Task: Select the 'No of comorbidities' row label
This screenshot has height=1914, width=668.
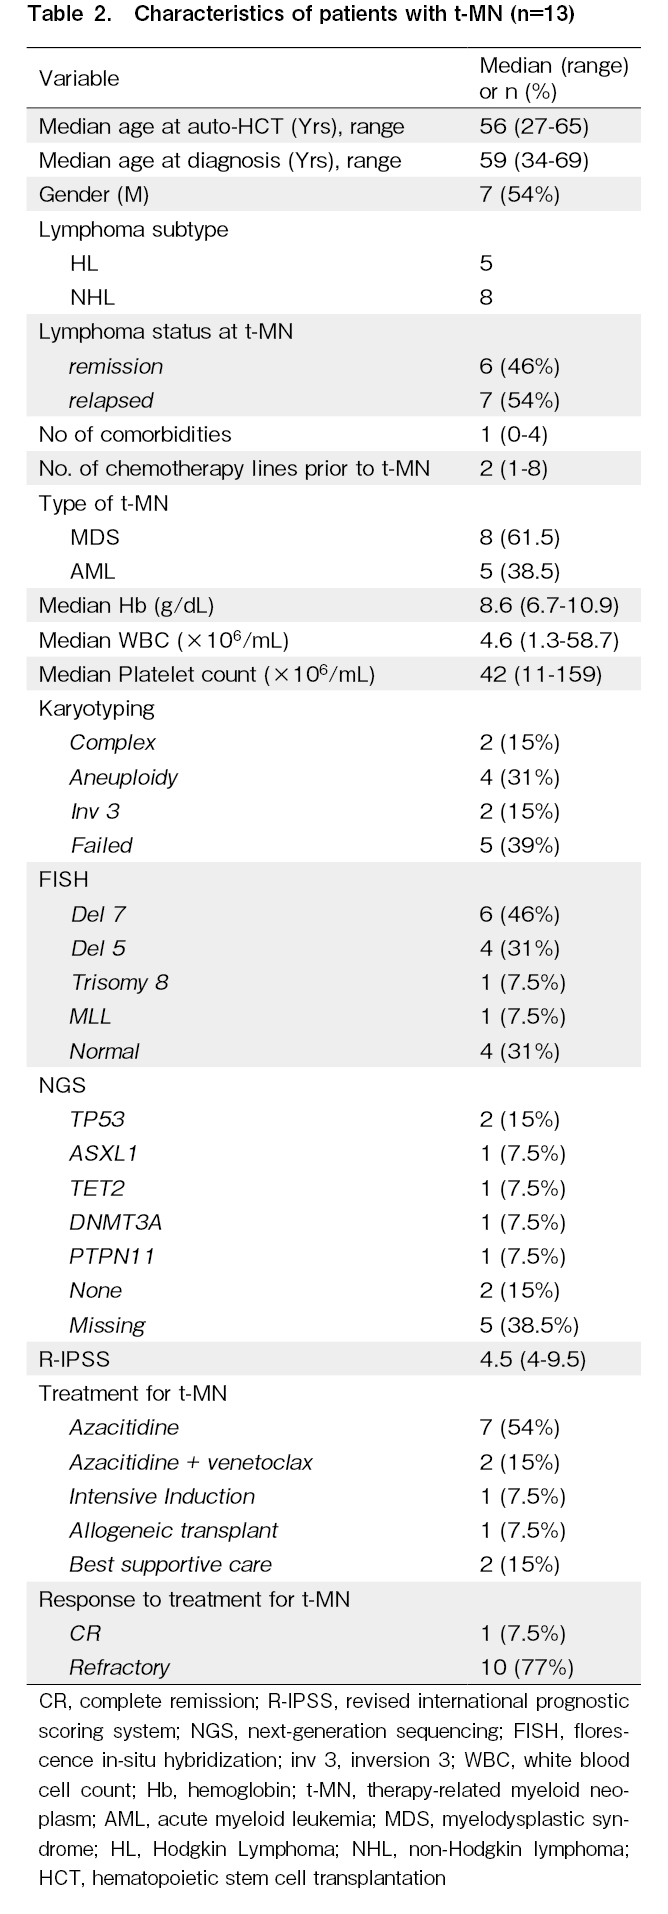Action: tap(135, 435)
